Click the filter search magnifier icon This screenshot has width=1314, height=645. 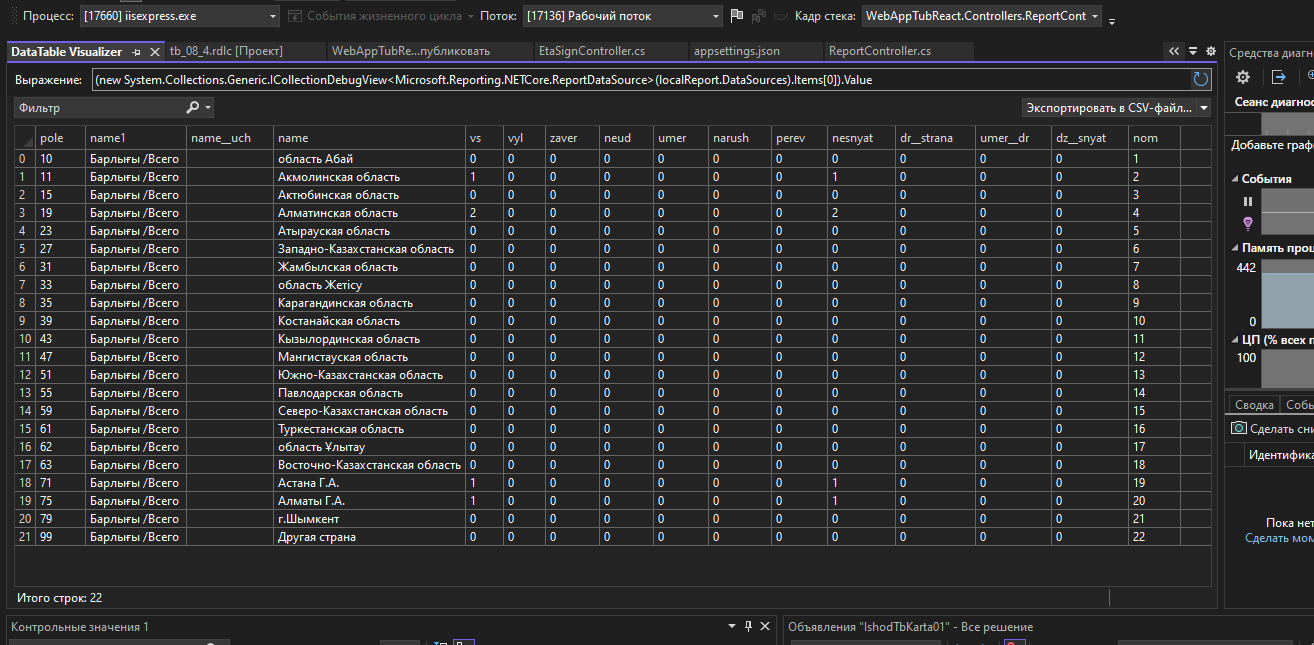192,107
